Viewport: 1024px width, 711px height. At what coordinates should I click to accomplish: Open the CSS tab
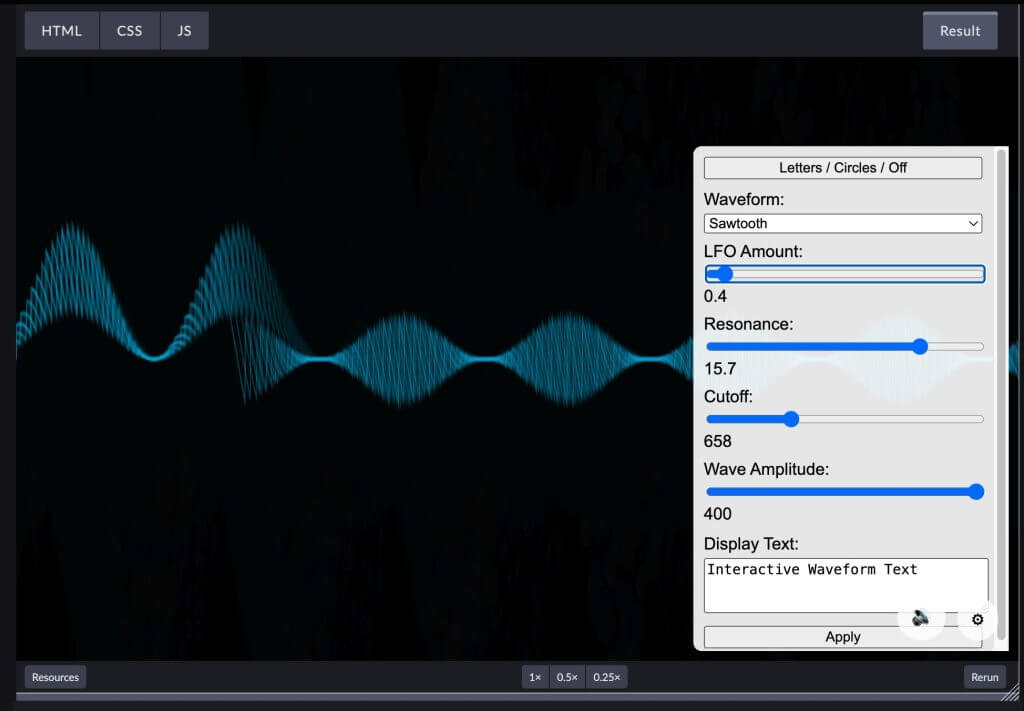[130, 31]
